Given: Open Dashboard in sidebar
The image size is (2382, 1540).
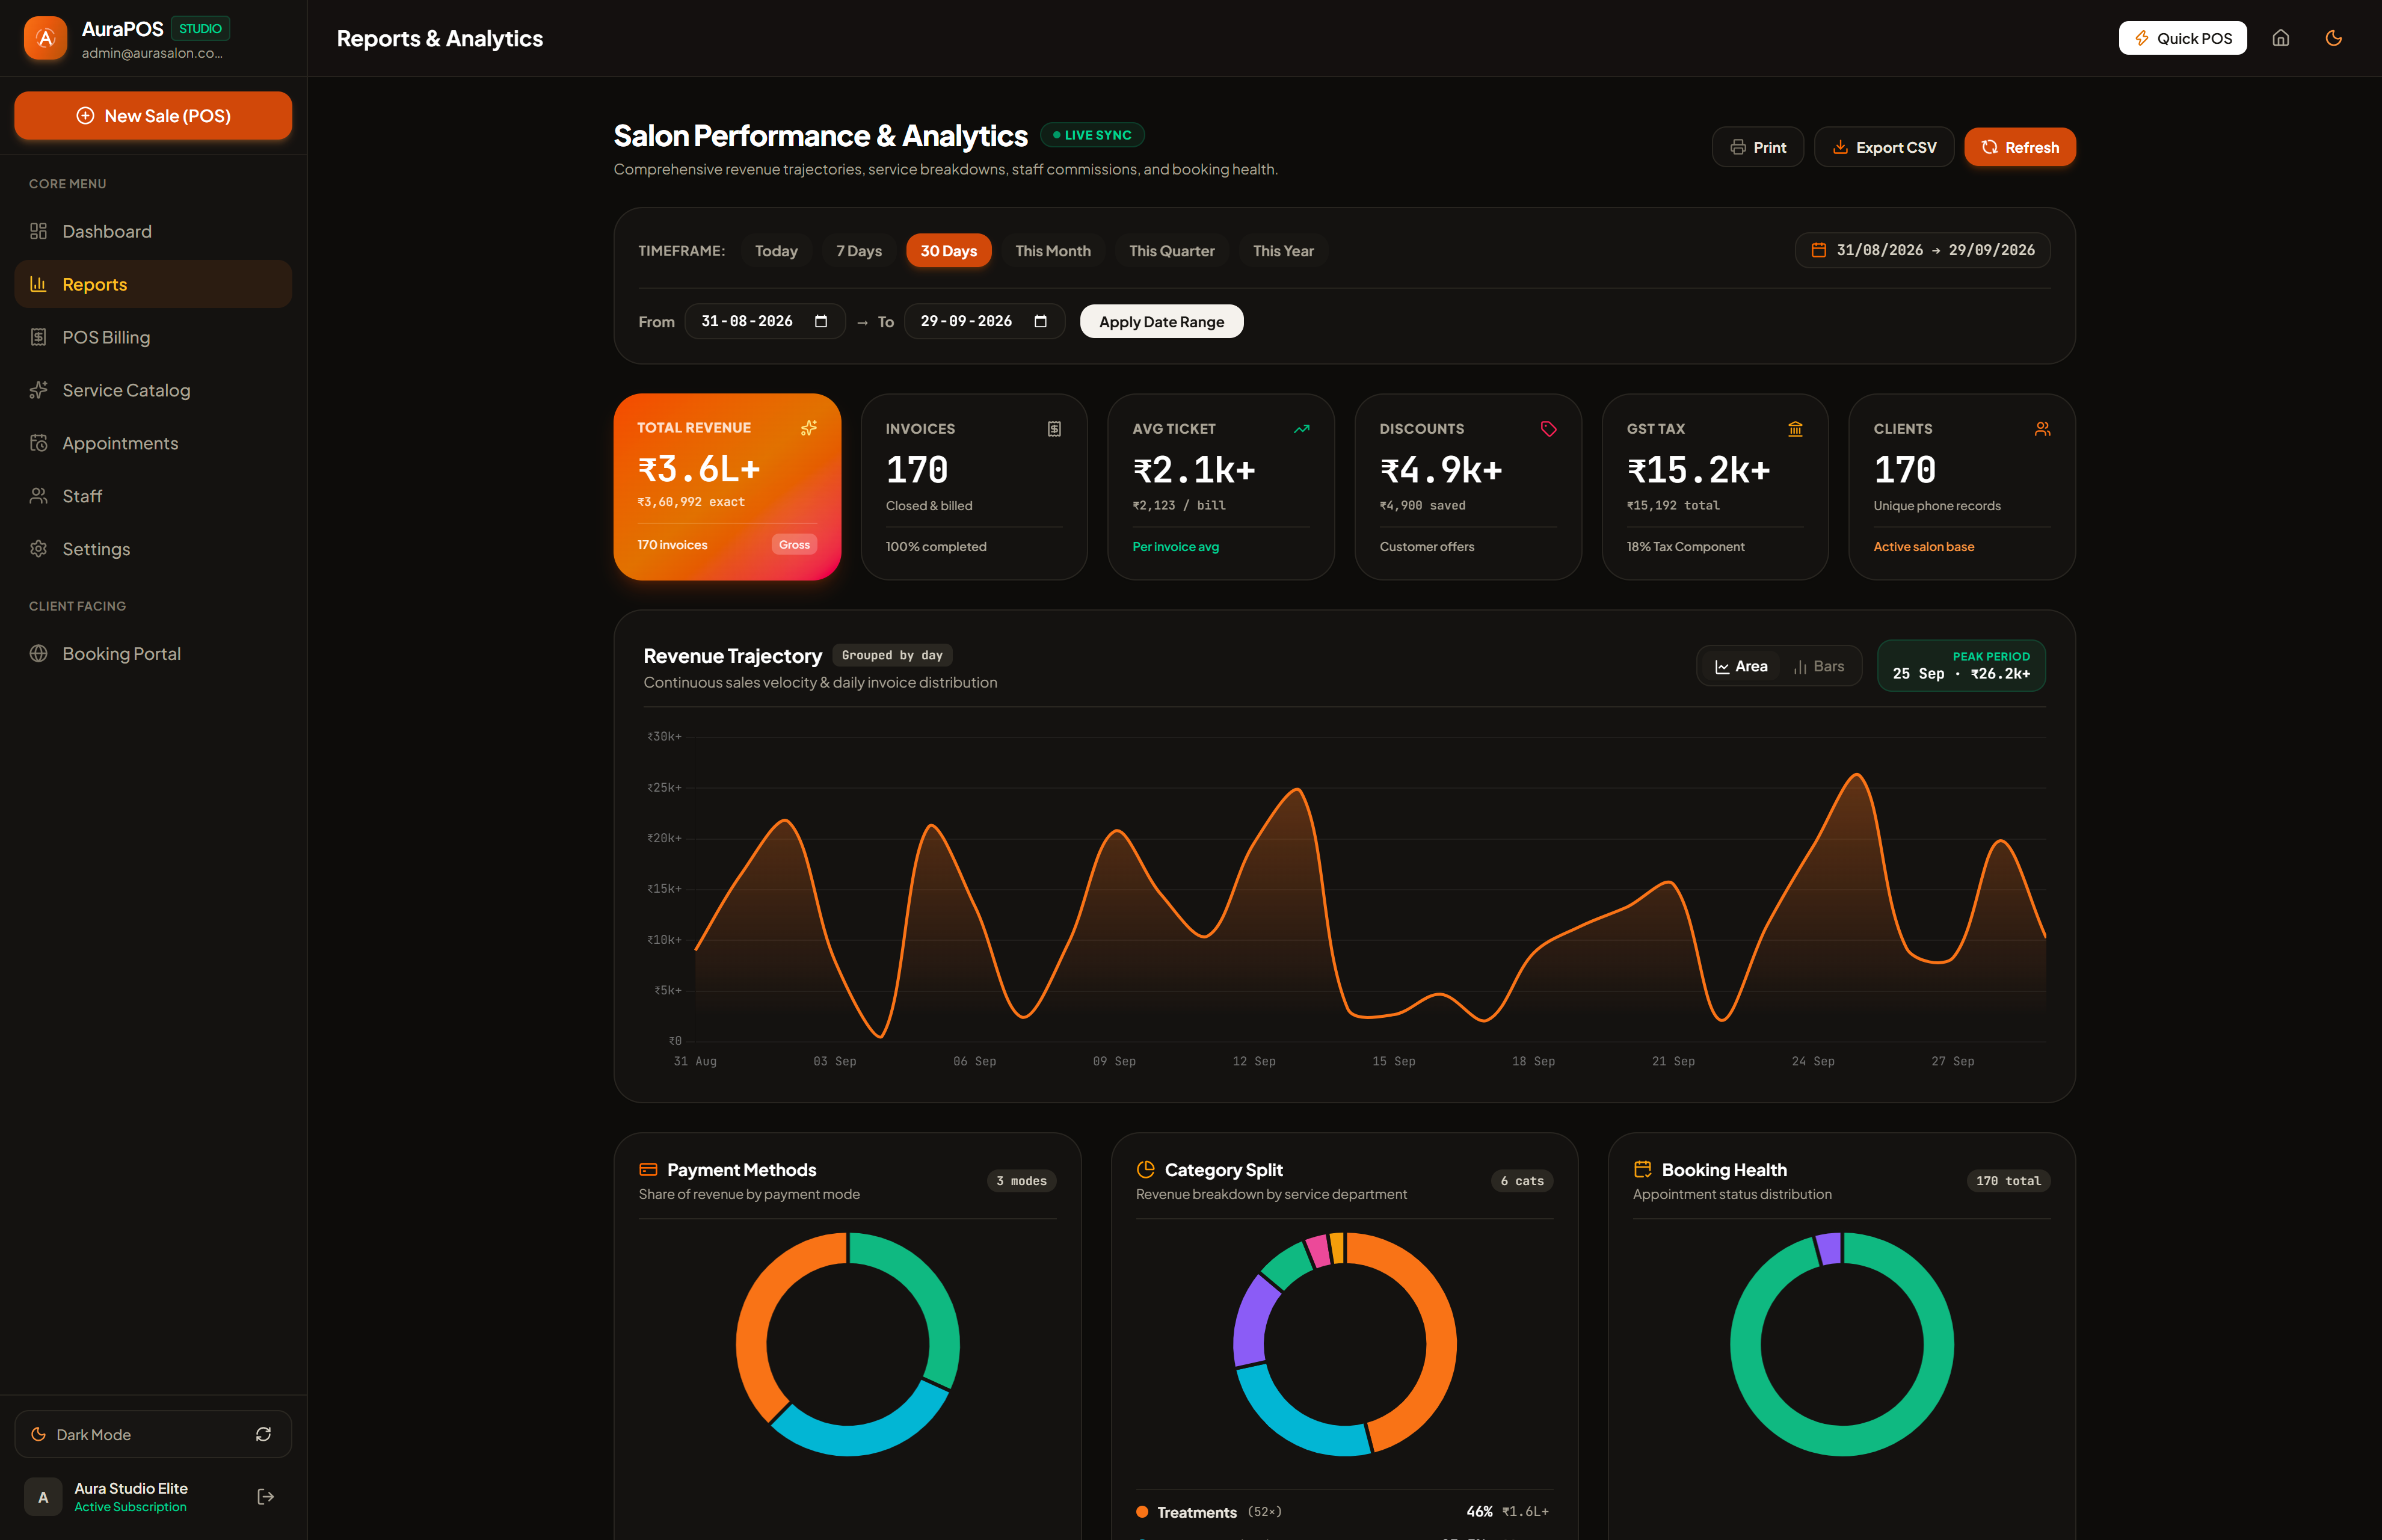Looking at the screenshot, I should [153, 231].
